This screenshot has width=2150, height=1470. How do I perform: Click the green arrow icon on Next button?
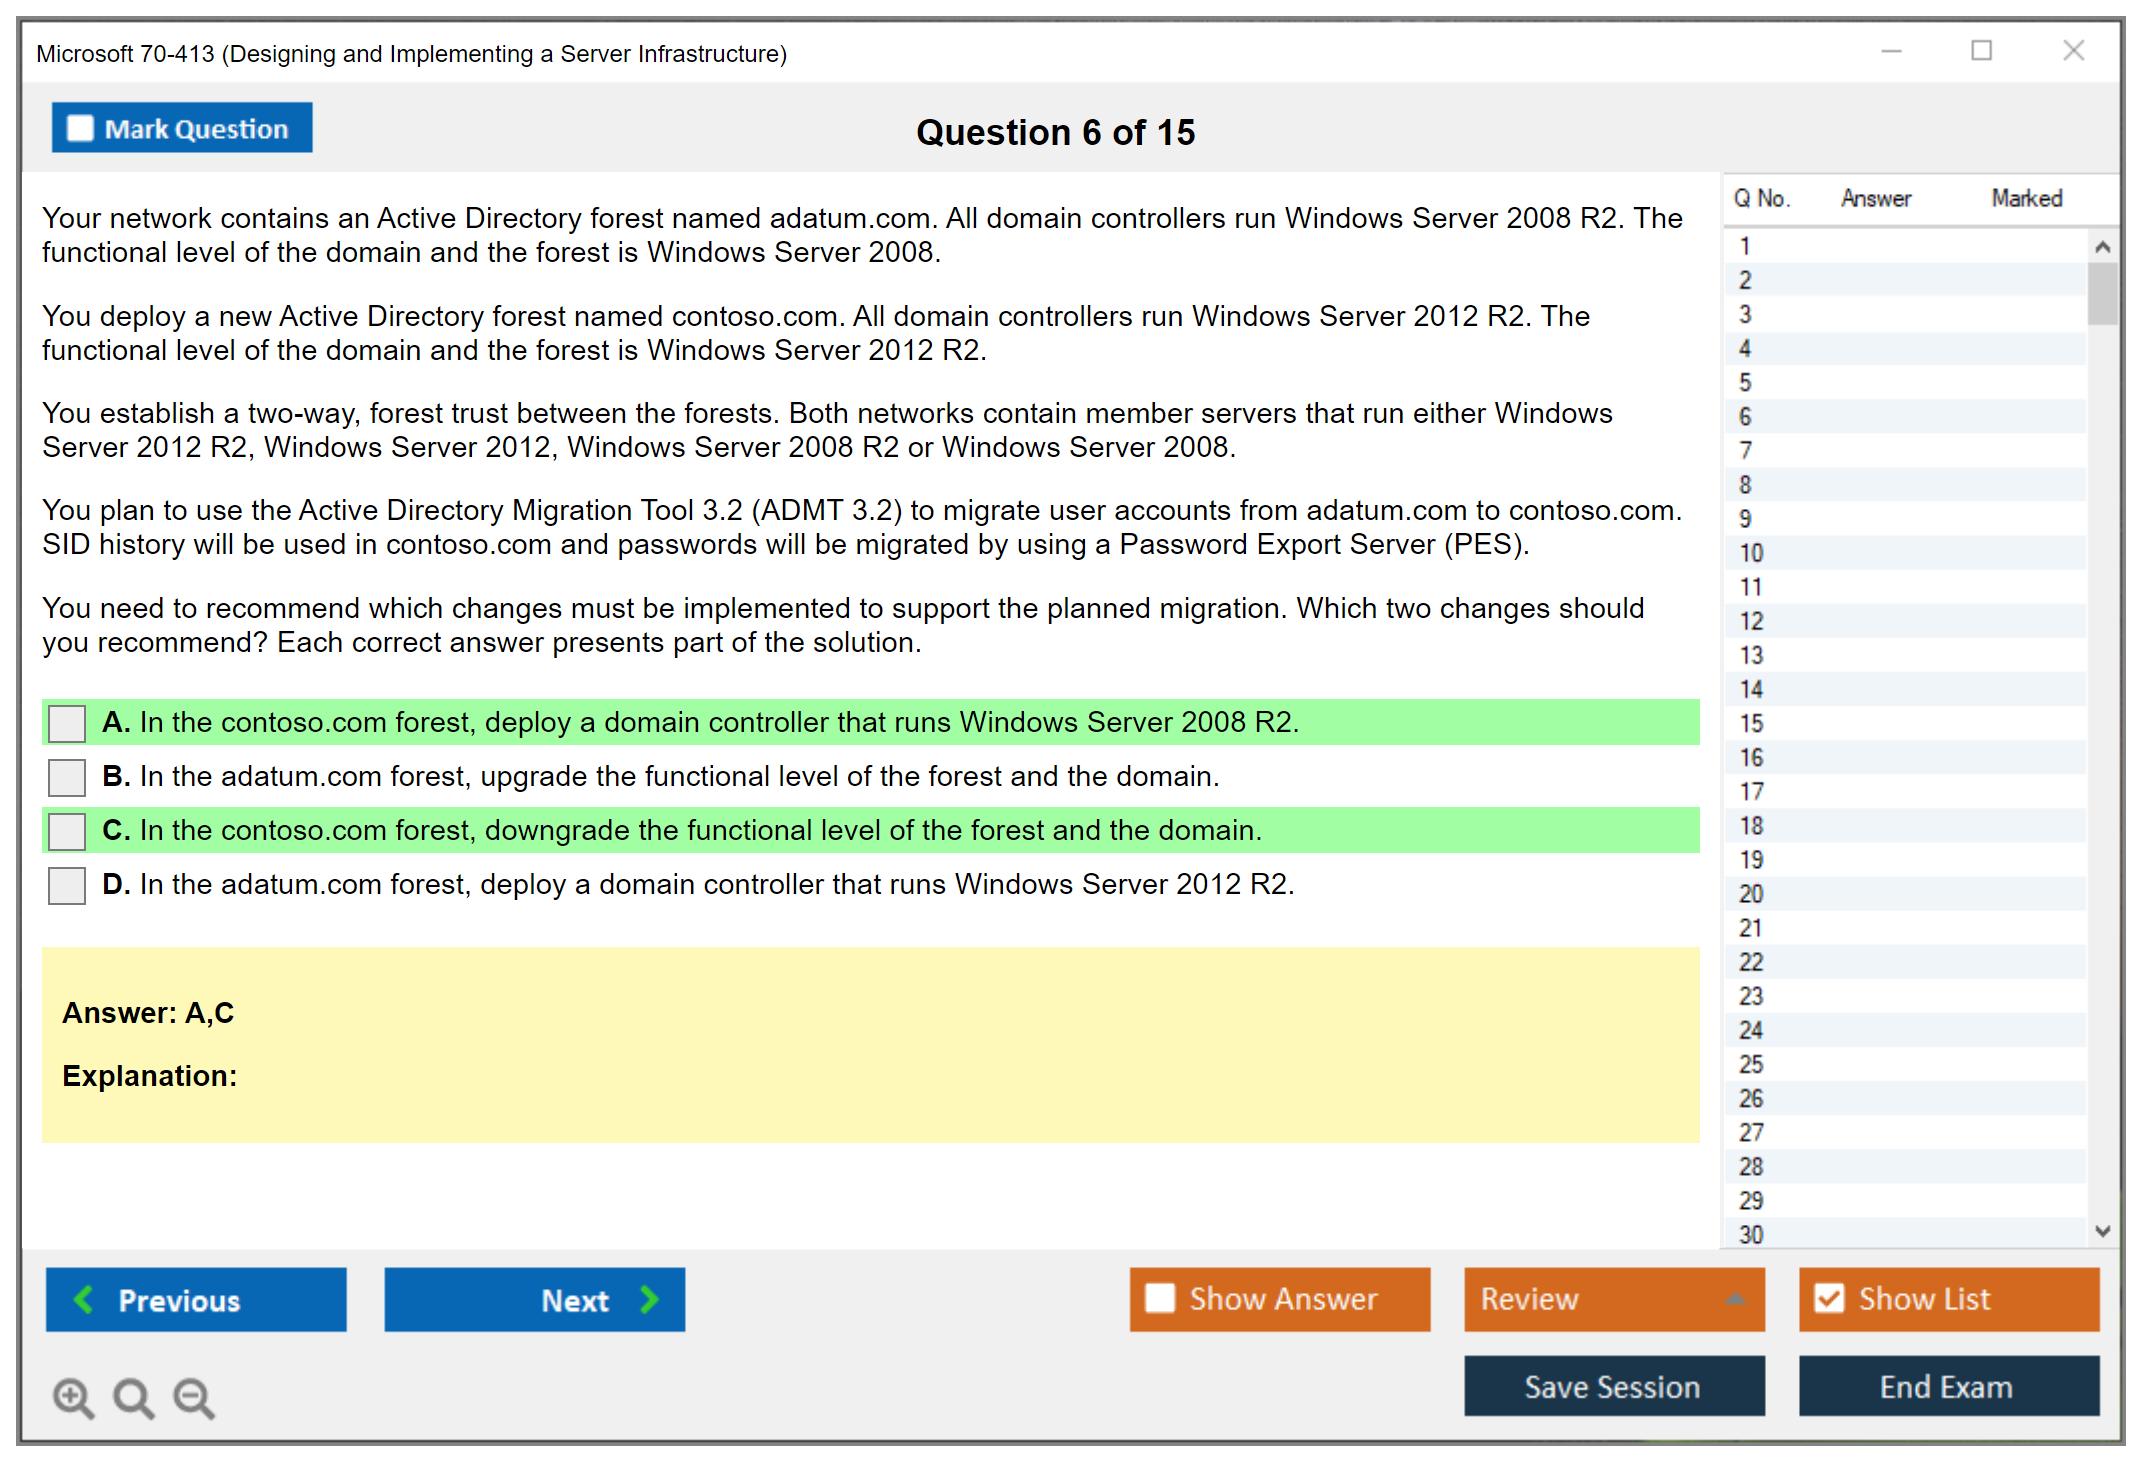649,1300
